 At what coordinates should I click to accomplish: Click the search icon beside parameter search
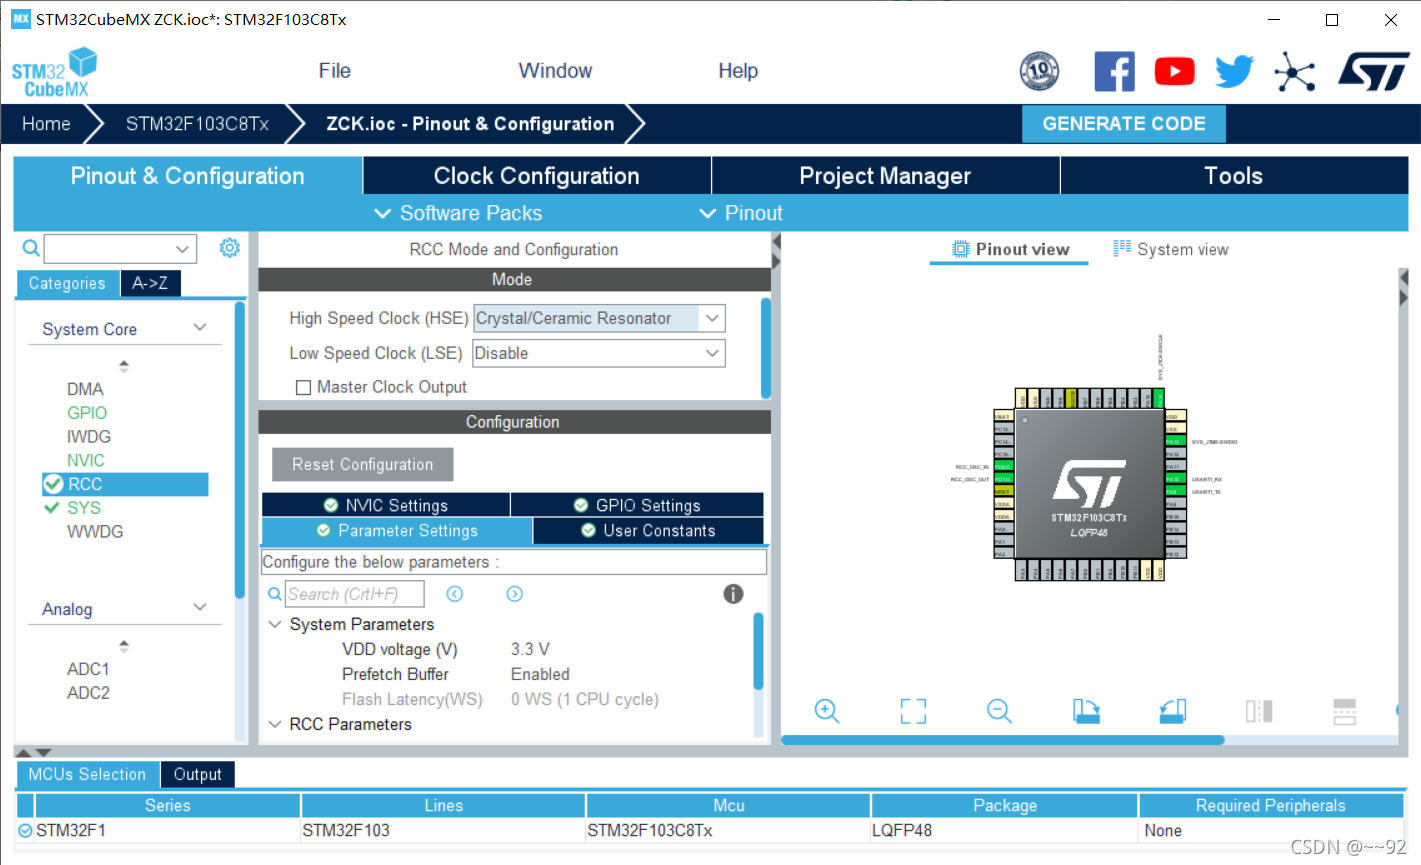pyautogui.click(x=275, y=594)
